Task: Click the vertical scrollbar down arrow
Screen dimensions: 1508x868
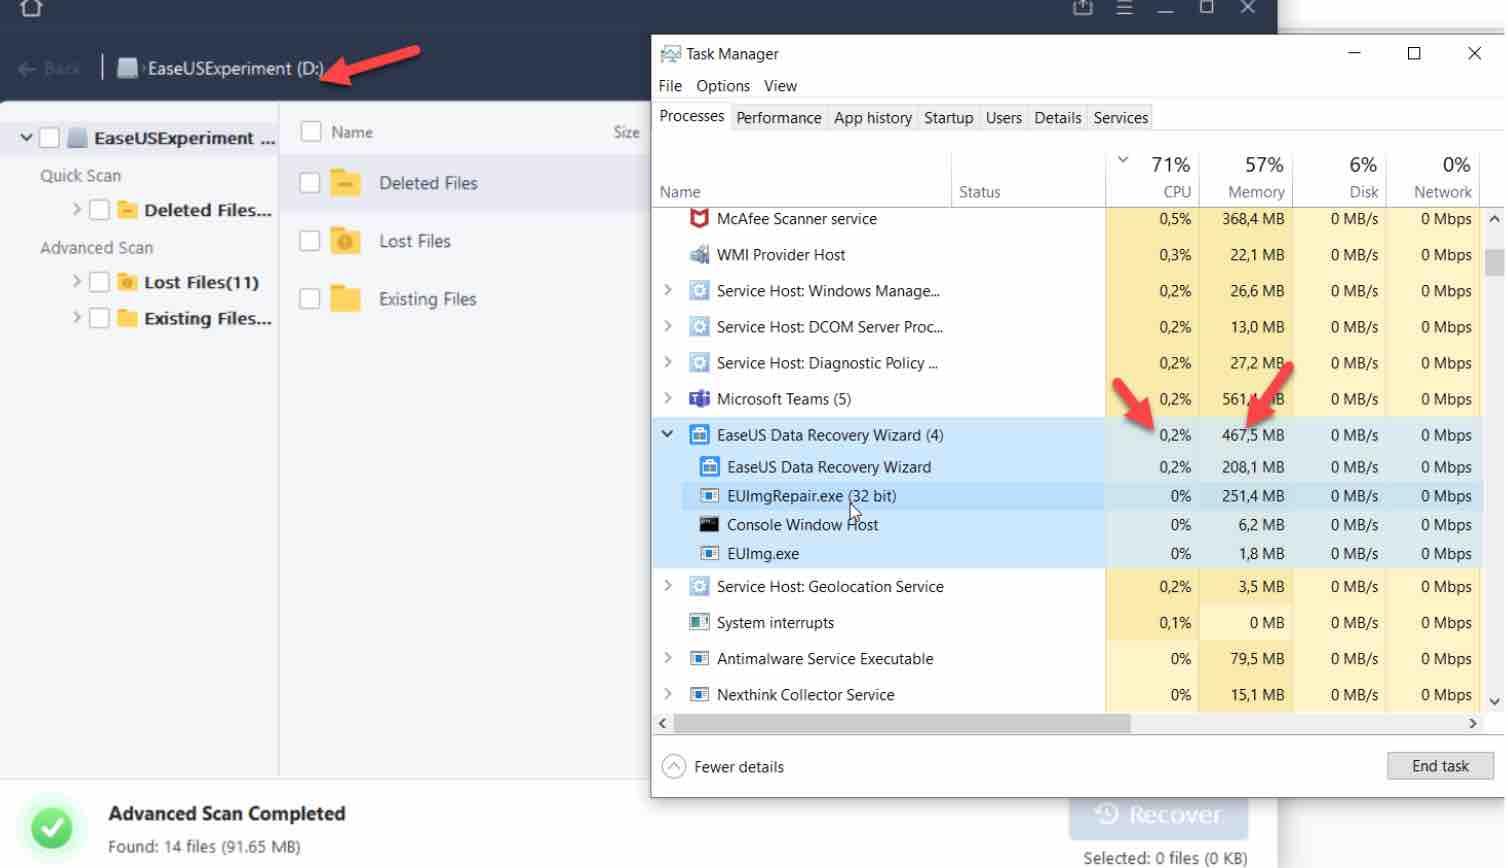Action: [x=1494, y=701]
